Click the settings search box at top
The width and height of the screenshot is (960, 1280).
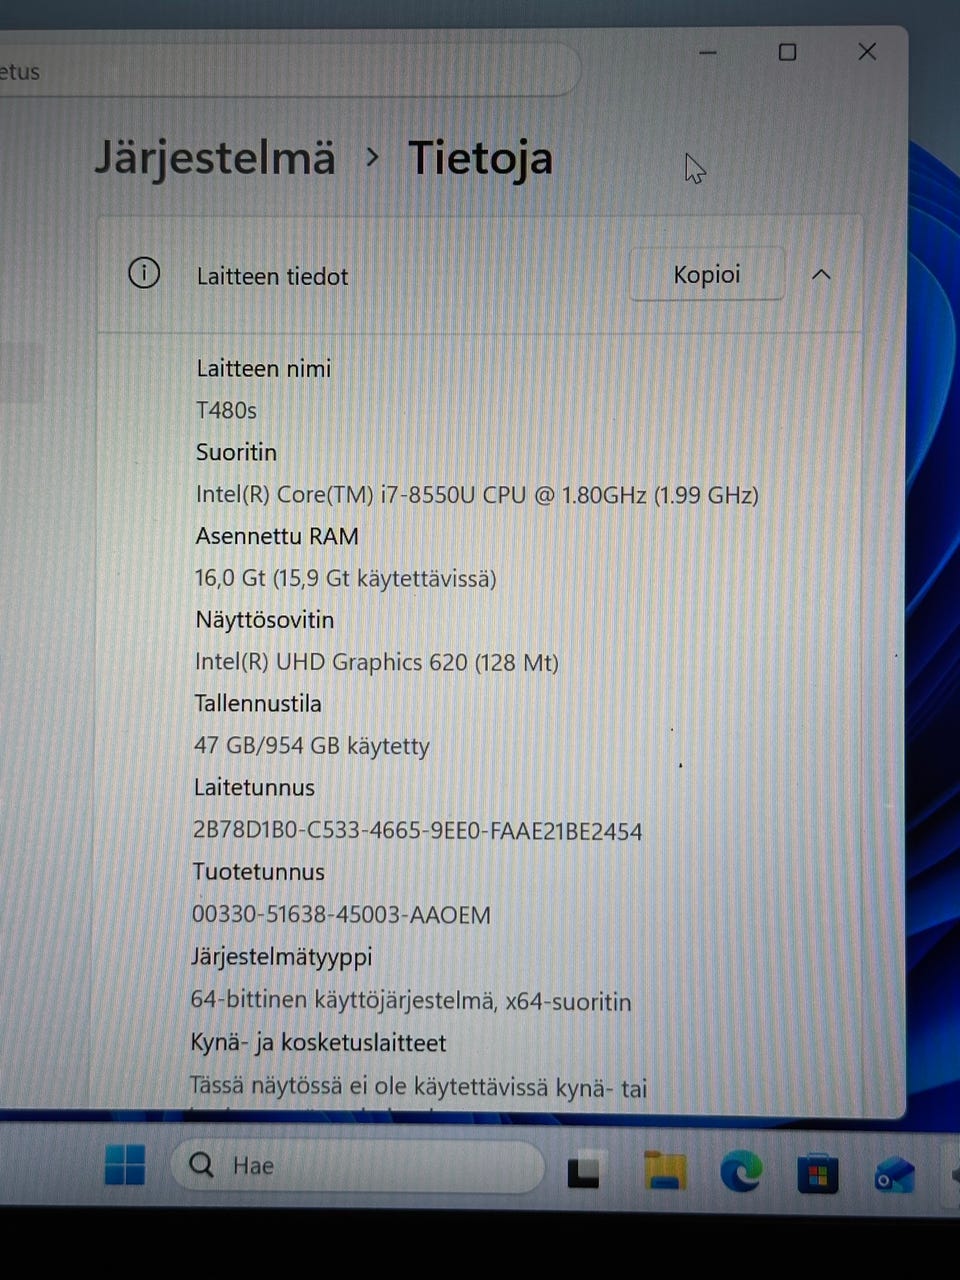tap(290, 70)
